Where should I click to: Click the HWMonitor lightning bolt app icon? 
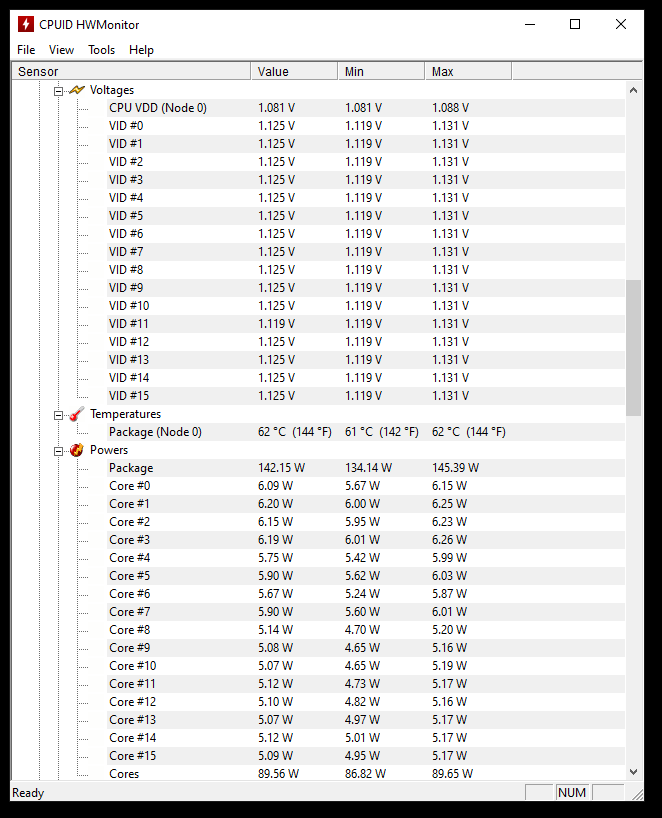(26, 24)
